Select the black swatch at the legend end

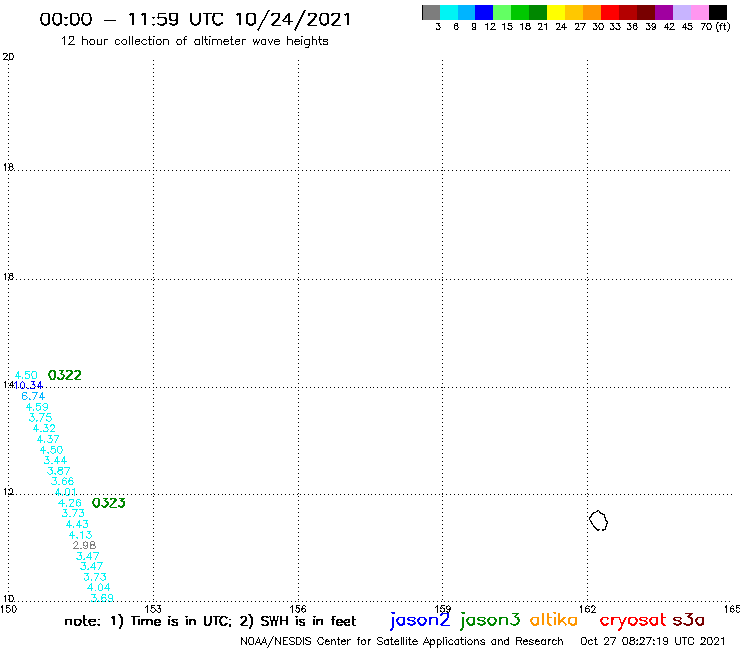718,12
